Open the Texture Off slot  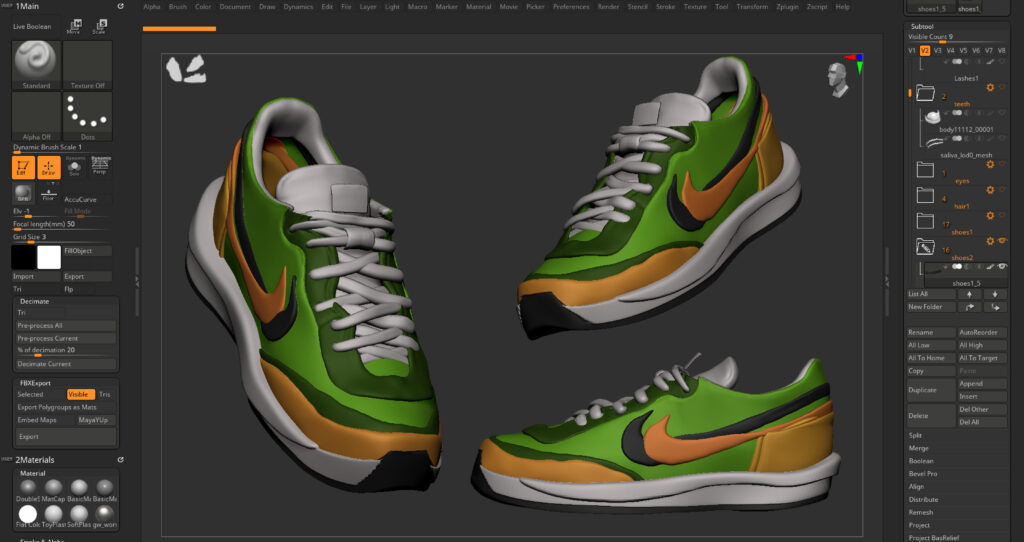88,65
